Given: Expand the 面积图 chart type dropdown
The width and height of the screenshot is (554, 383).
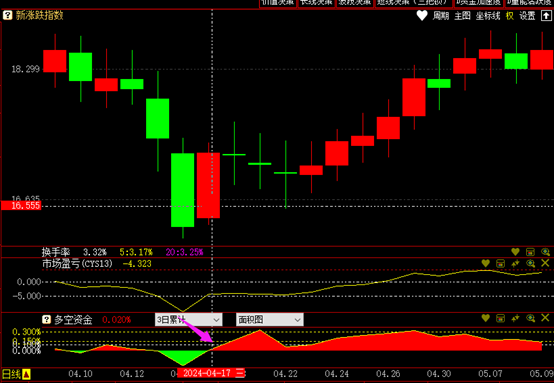Looking at the screenshot, I should [x=270, y=320].
